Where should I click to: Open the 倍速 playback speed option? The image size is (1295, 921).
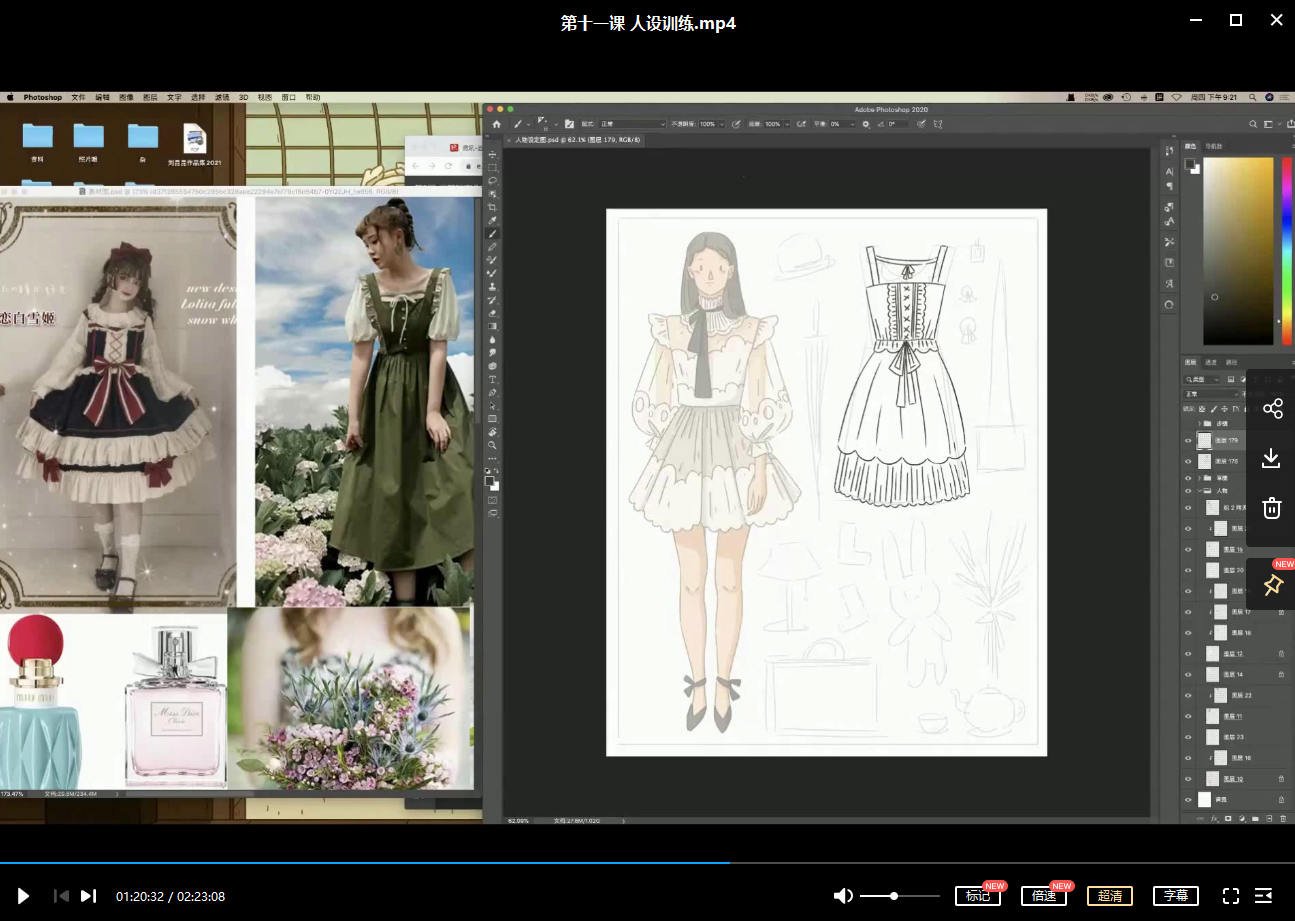pyautogui.click(x=1045, y=896)
